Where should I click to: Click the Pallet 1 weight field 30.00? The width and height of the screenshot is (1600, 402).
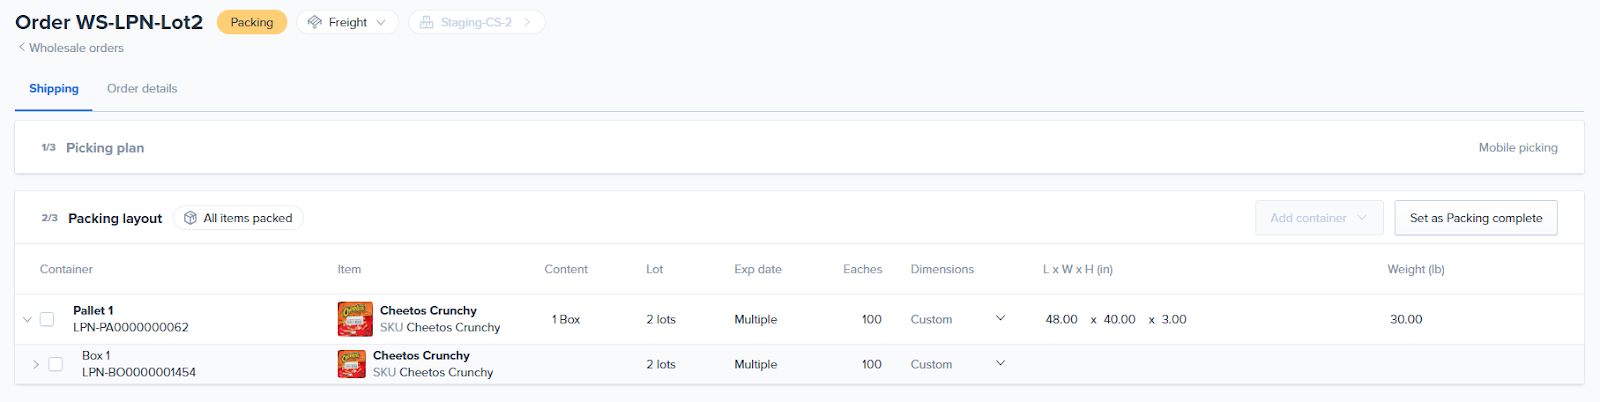1405,320
